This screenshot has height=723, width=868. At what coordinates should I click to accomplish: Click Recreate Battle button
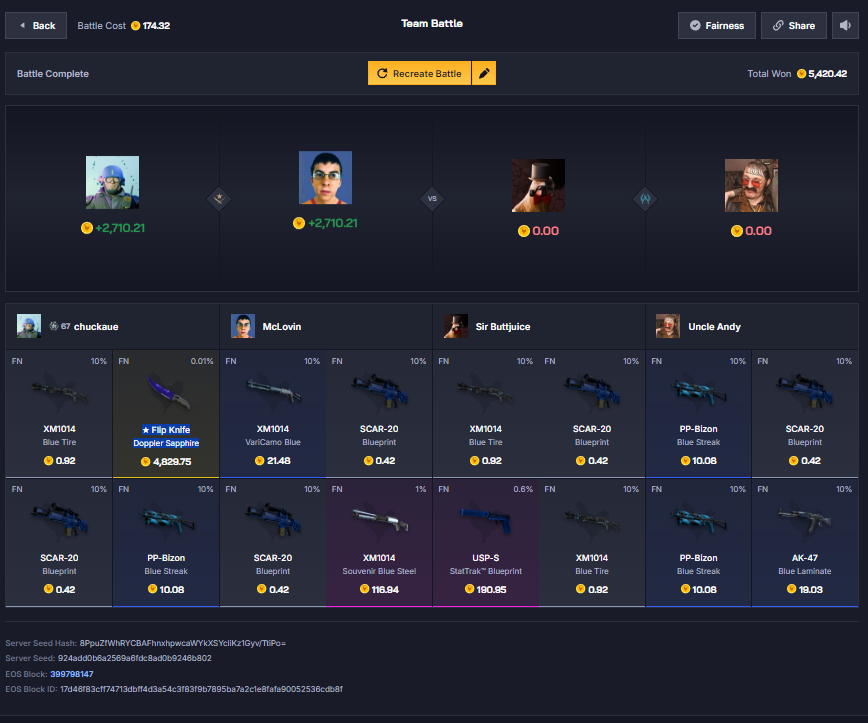[419, 73]
